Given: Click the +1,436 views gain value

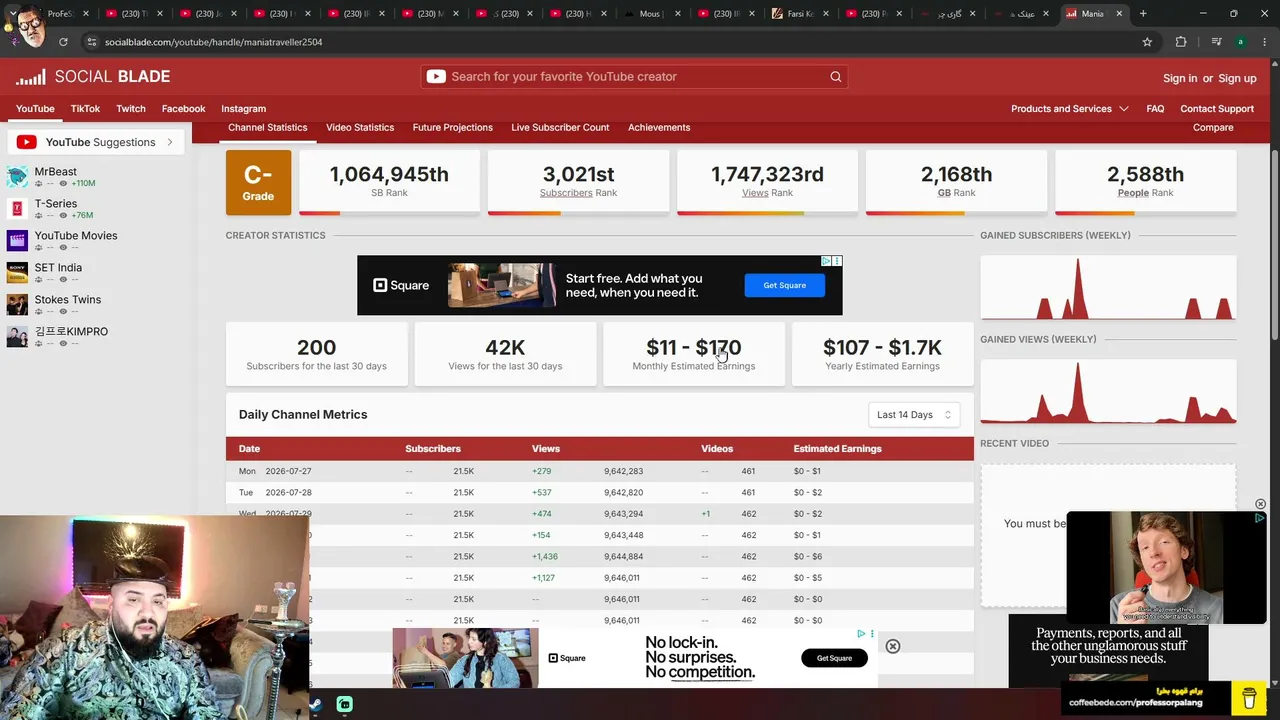Looking at the screenshot, I should (545, 557).
